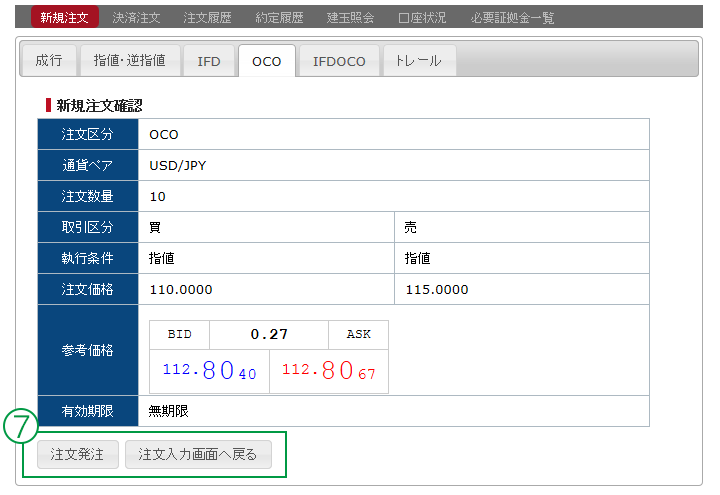Screen dimensions: 720x495
Task: Open the 口座状況 menu item
Action: [422, 17]
